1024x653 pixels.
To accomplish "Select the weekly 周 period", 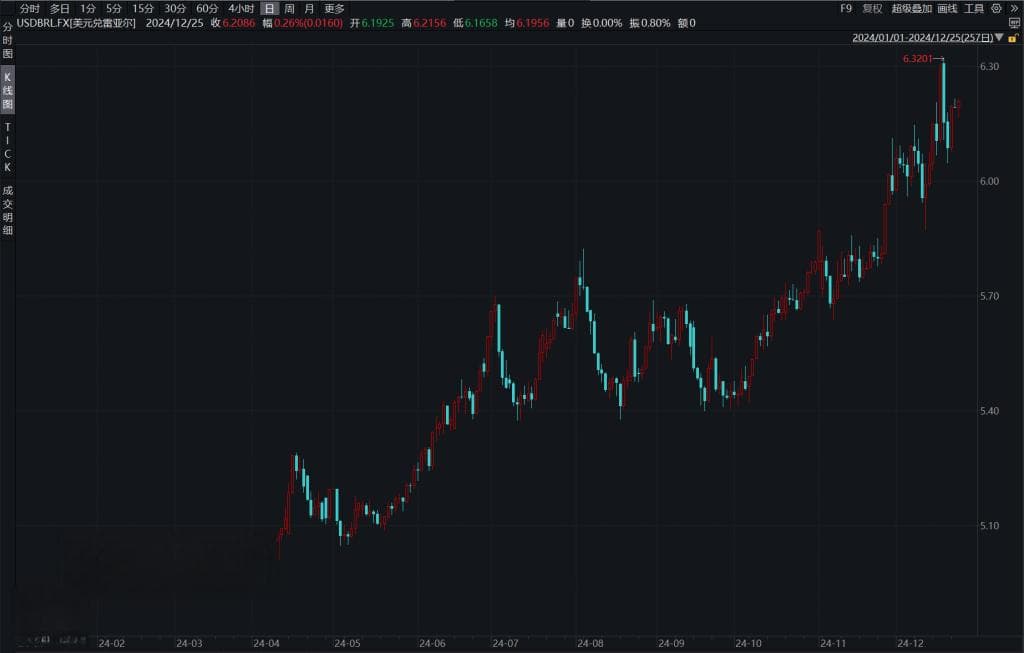I will 289,8.
